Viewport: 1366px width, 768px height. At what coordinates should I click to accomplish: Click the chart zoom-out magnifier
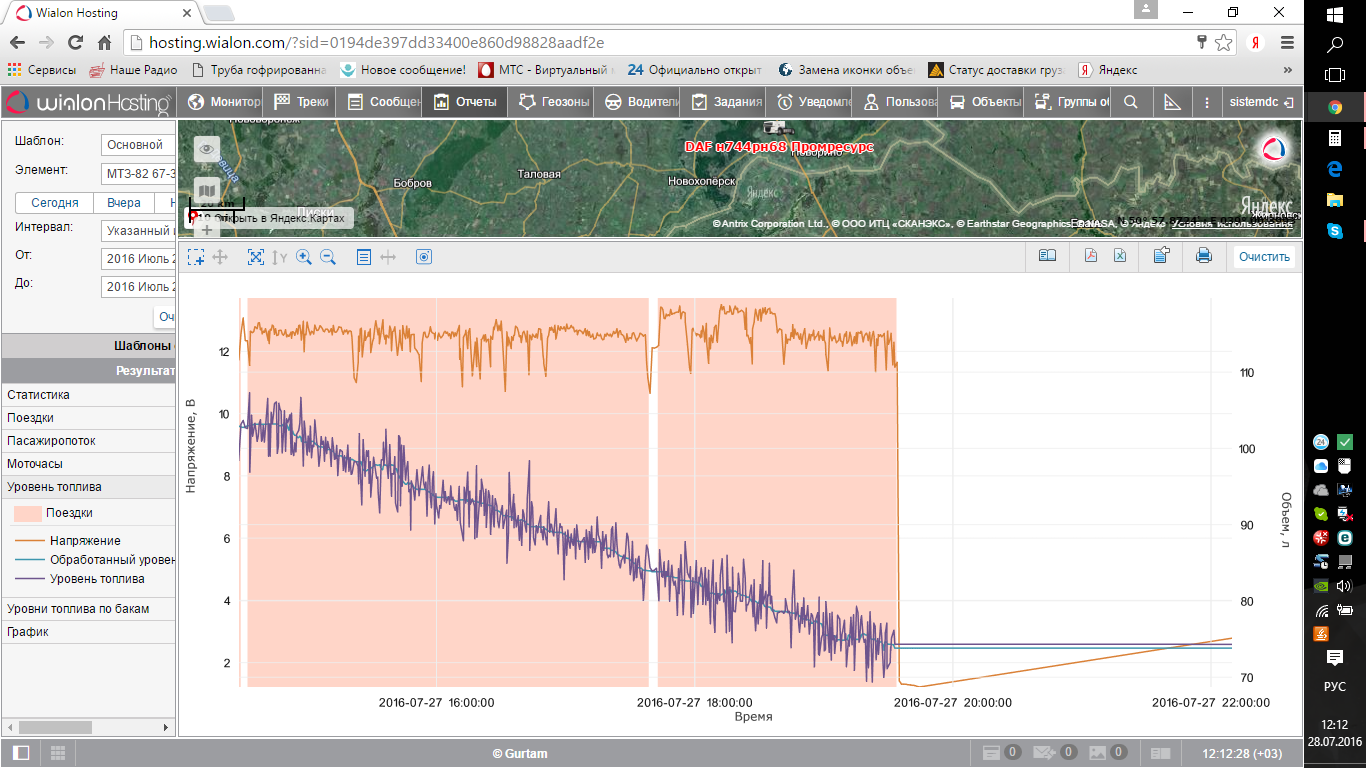[x=328, y=257]
